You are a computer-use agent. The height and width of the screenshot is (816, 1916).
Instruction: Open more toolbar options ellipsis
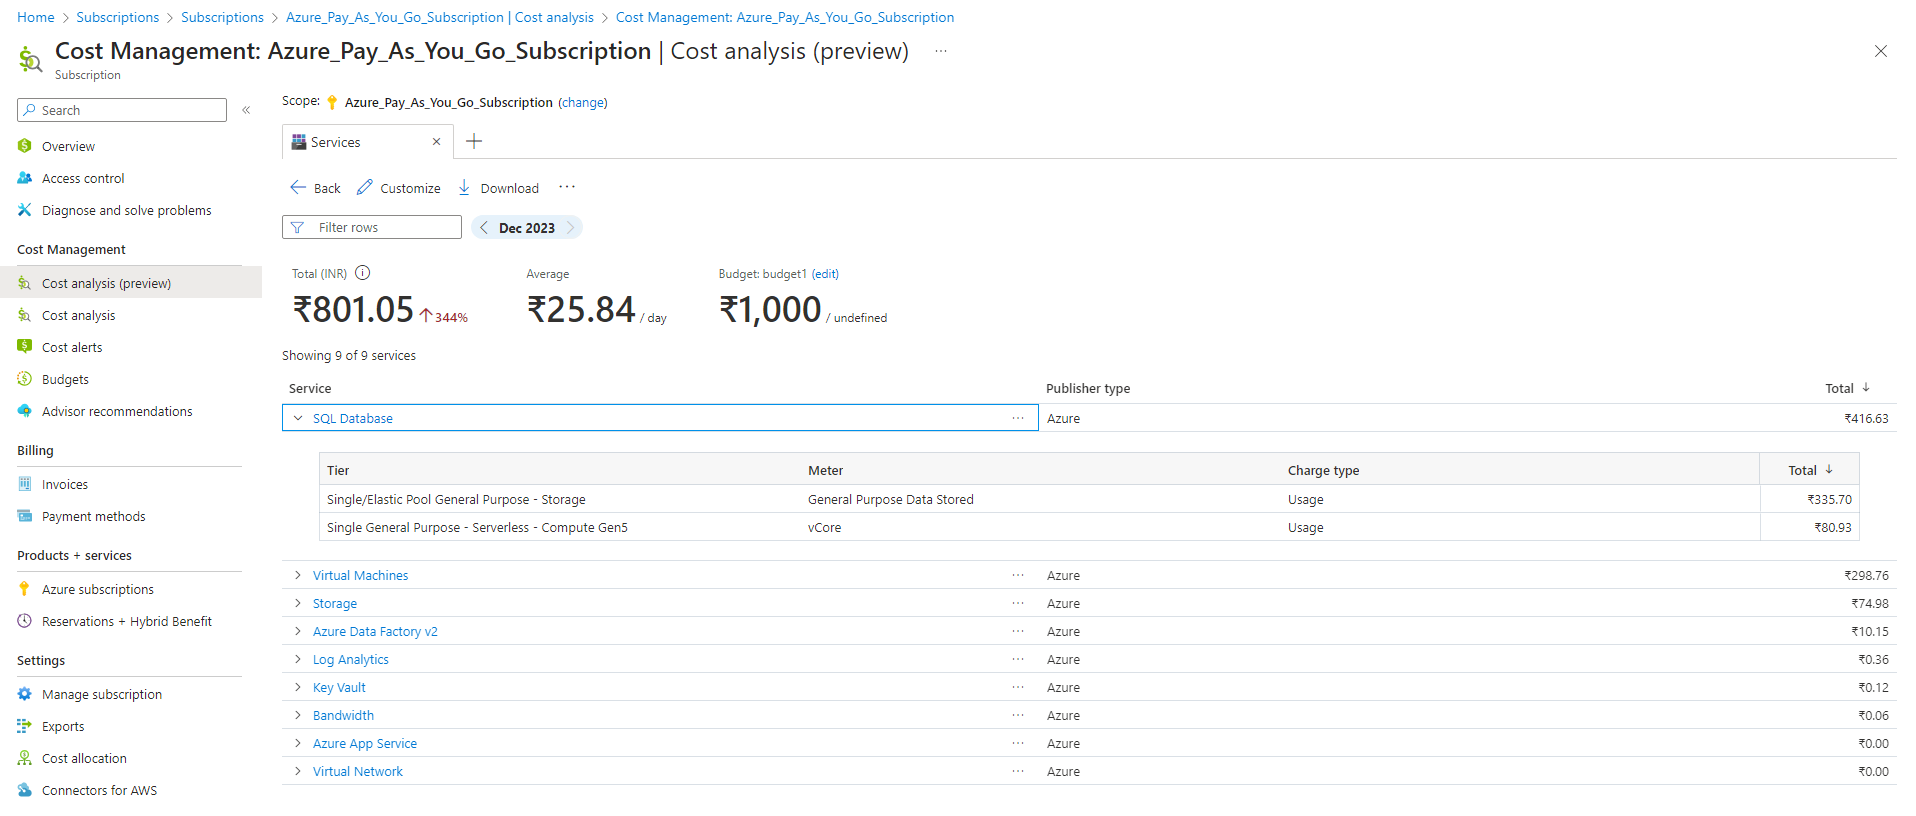point(567,187)
